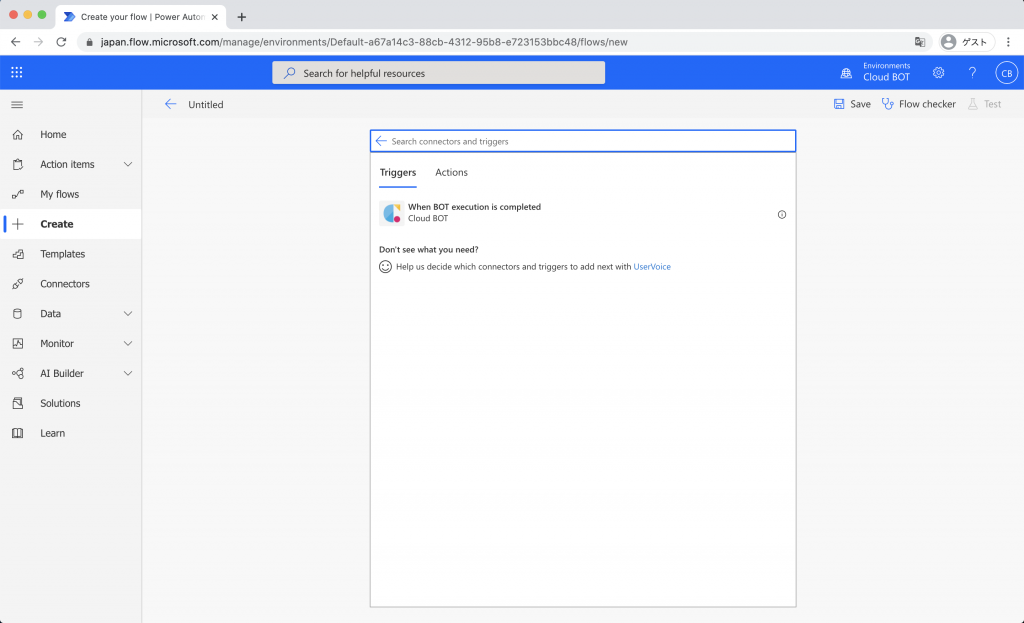Image resolution: width=1024 pixels, height=623 pixels.
Task: Open the app launcher waffle icon
Action: click(x=17, y=72)
